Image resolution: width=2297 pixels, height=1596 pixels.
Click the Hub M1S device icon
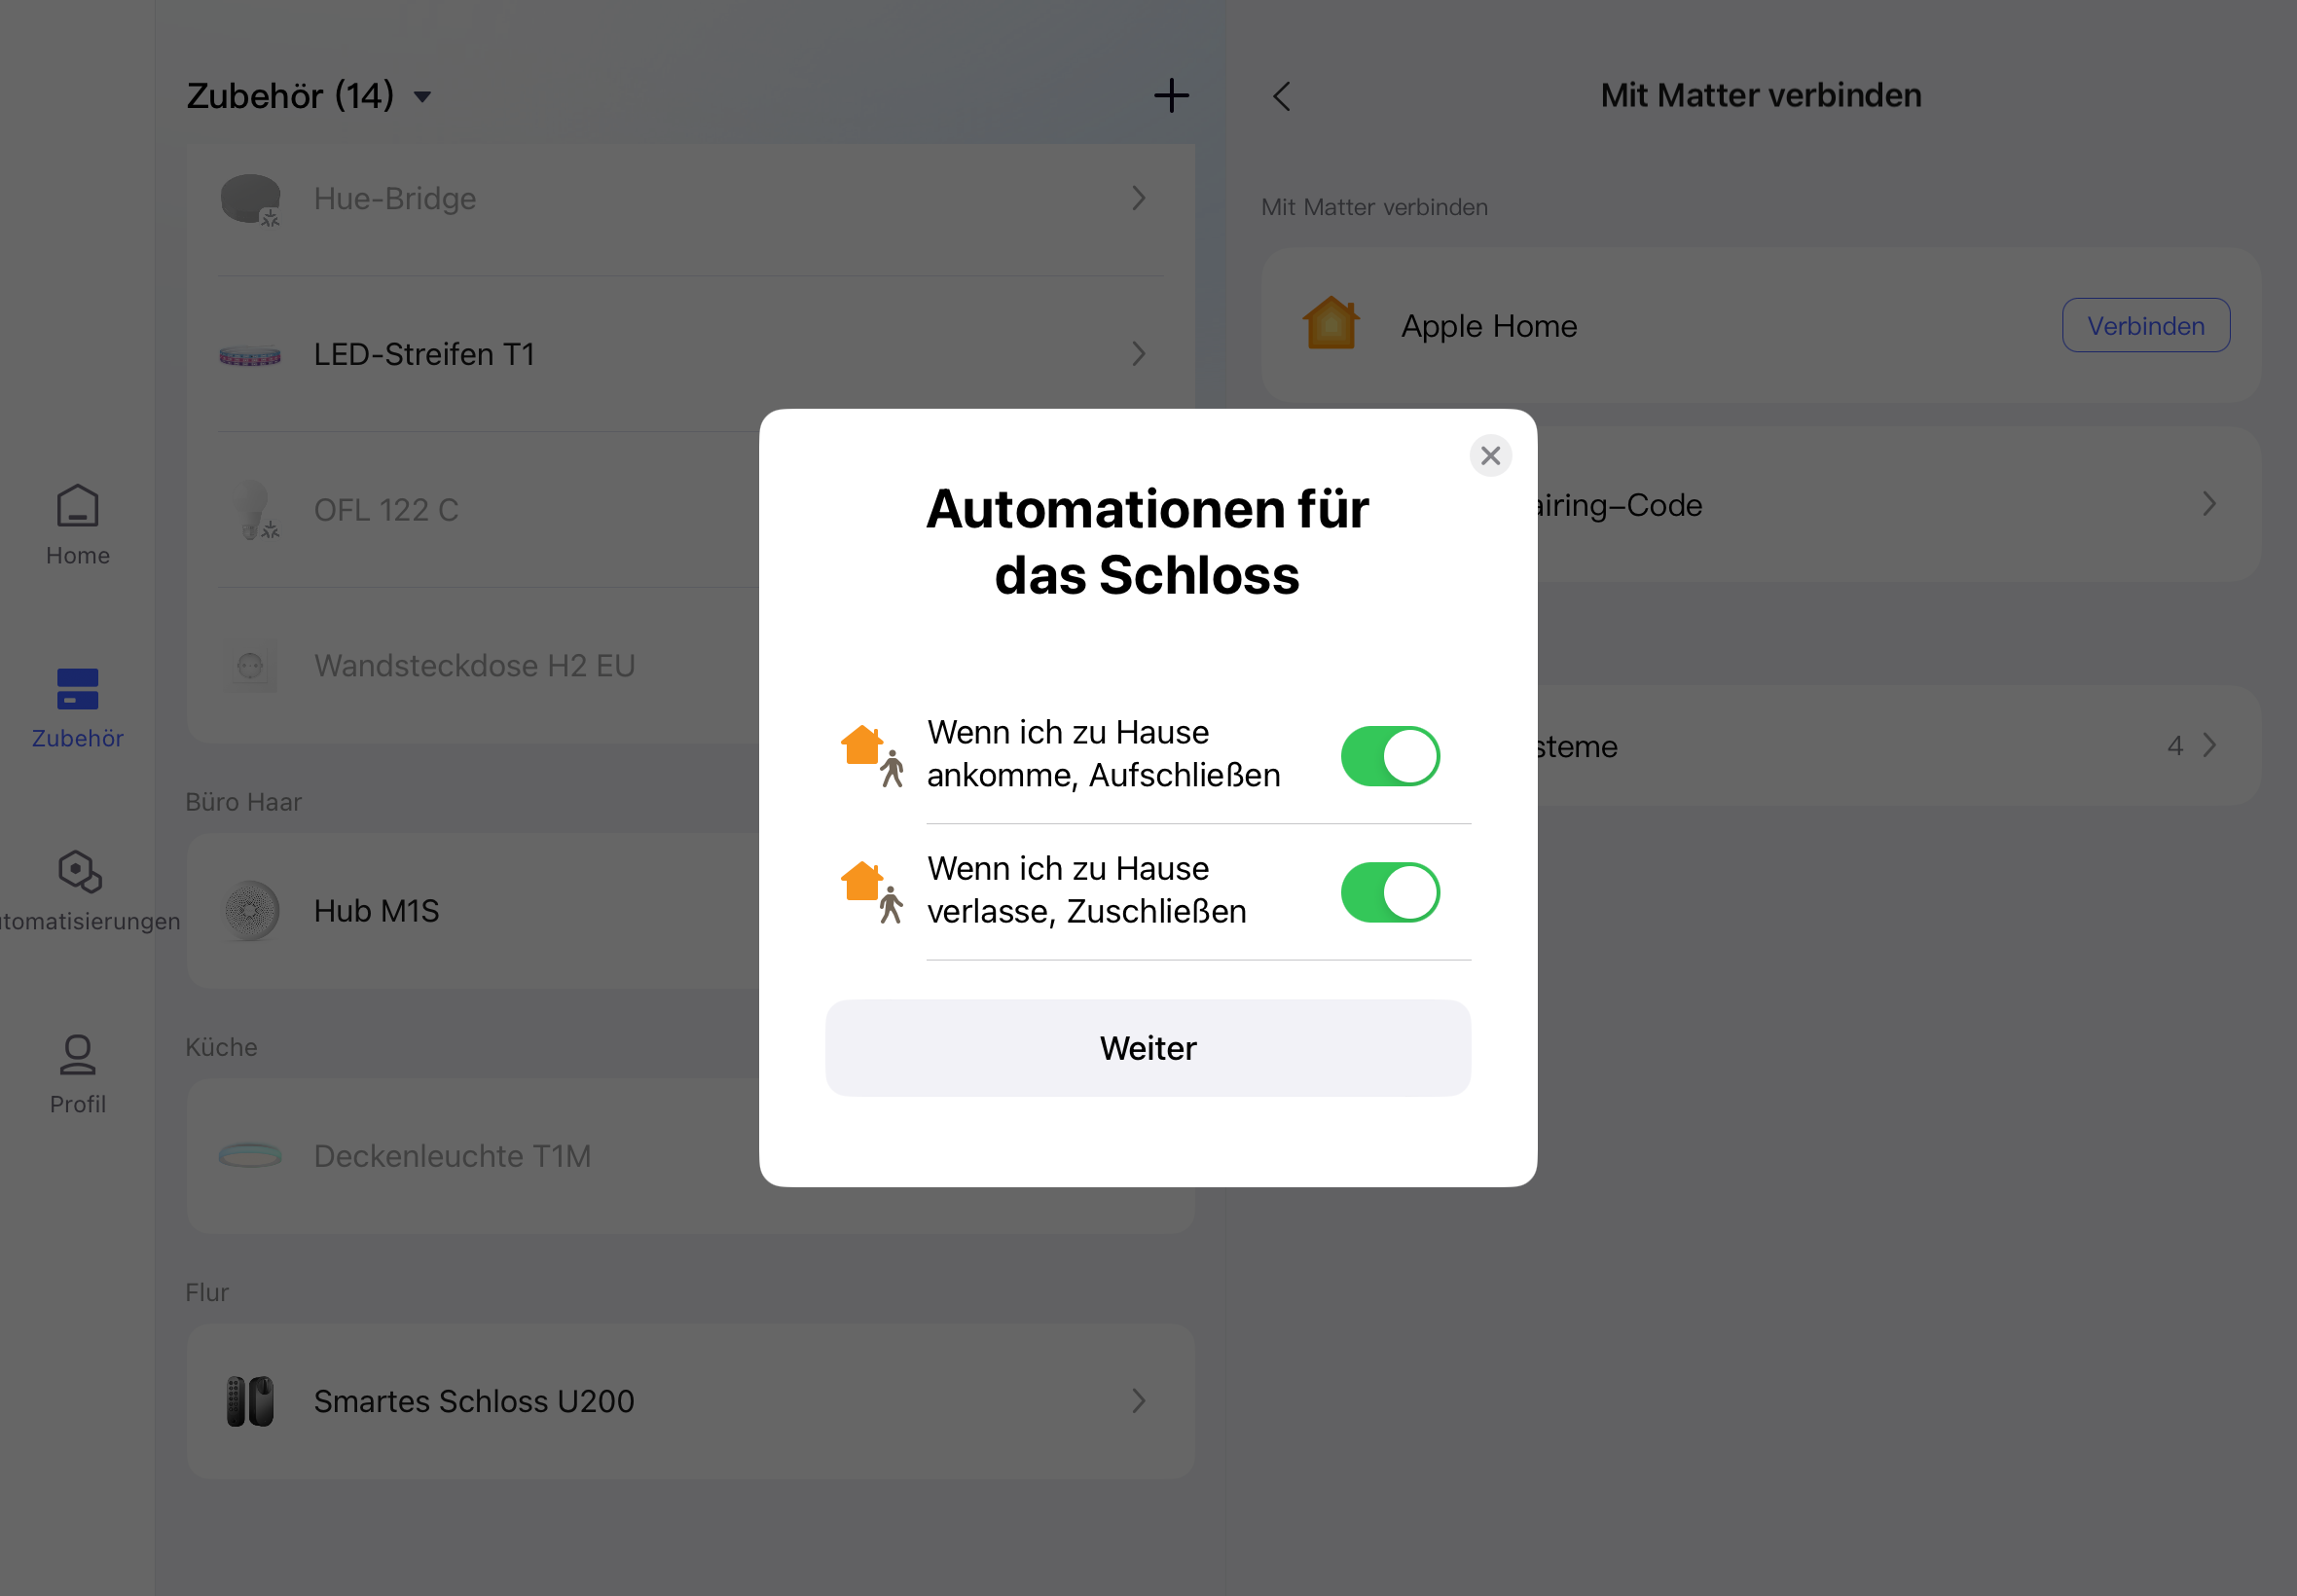250,910
